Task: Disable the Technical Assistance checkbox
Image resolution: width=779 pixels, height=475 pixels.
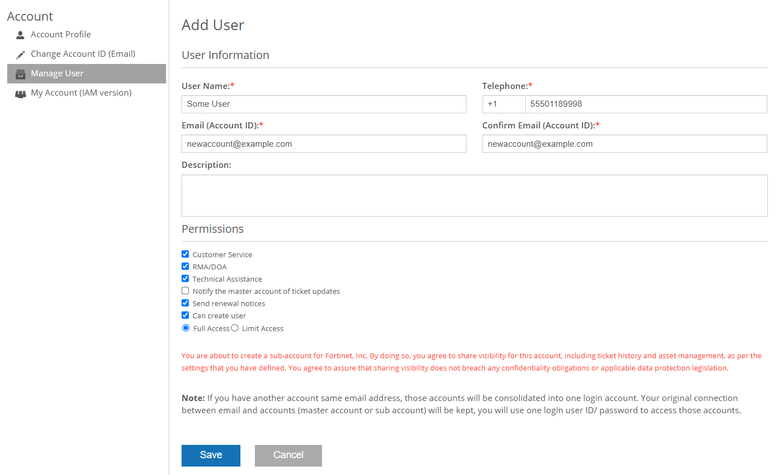Action: pos(185,279)
